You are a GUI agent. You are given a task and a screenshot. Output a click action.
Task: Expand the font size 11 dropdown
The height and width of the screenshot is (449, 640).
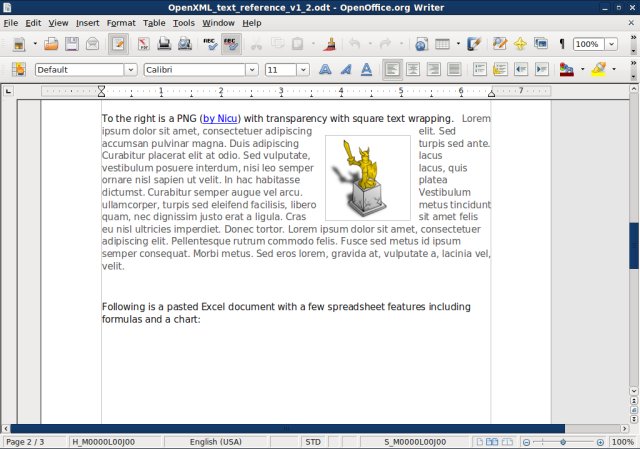click(303, 70)
